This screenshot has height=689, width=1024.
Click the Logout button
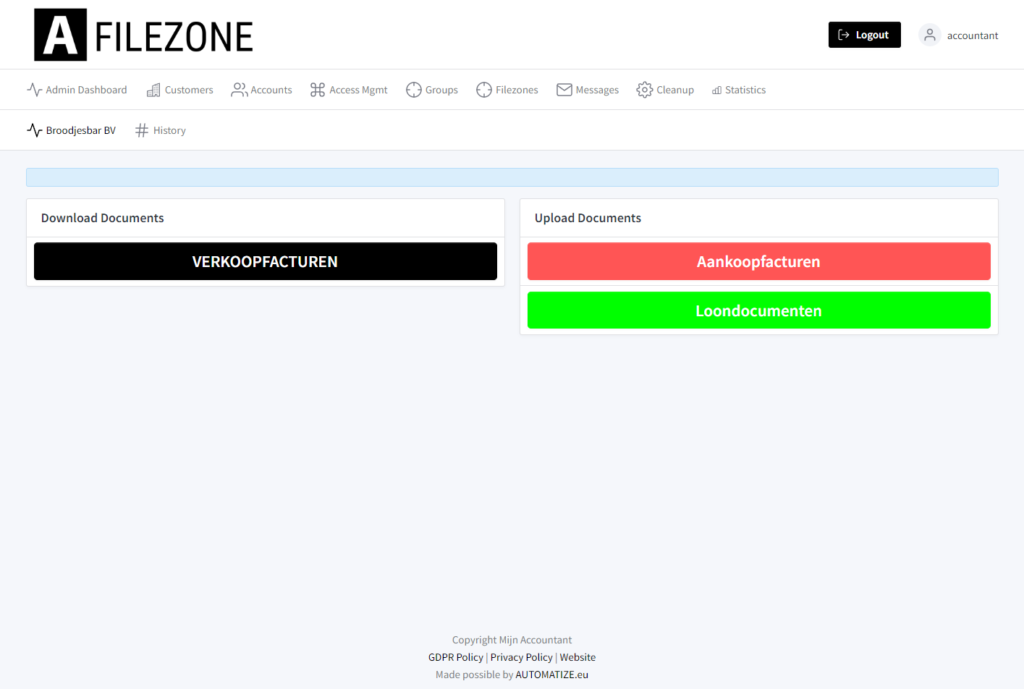pos(865,35)
